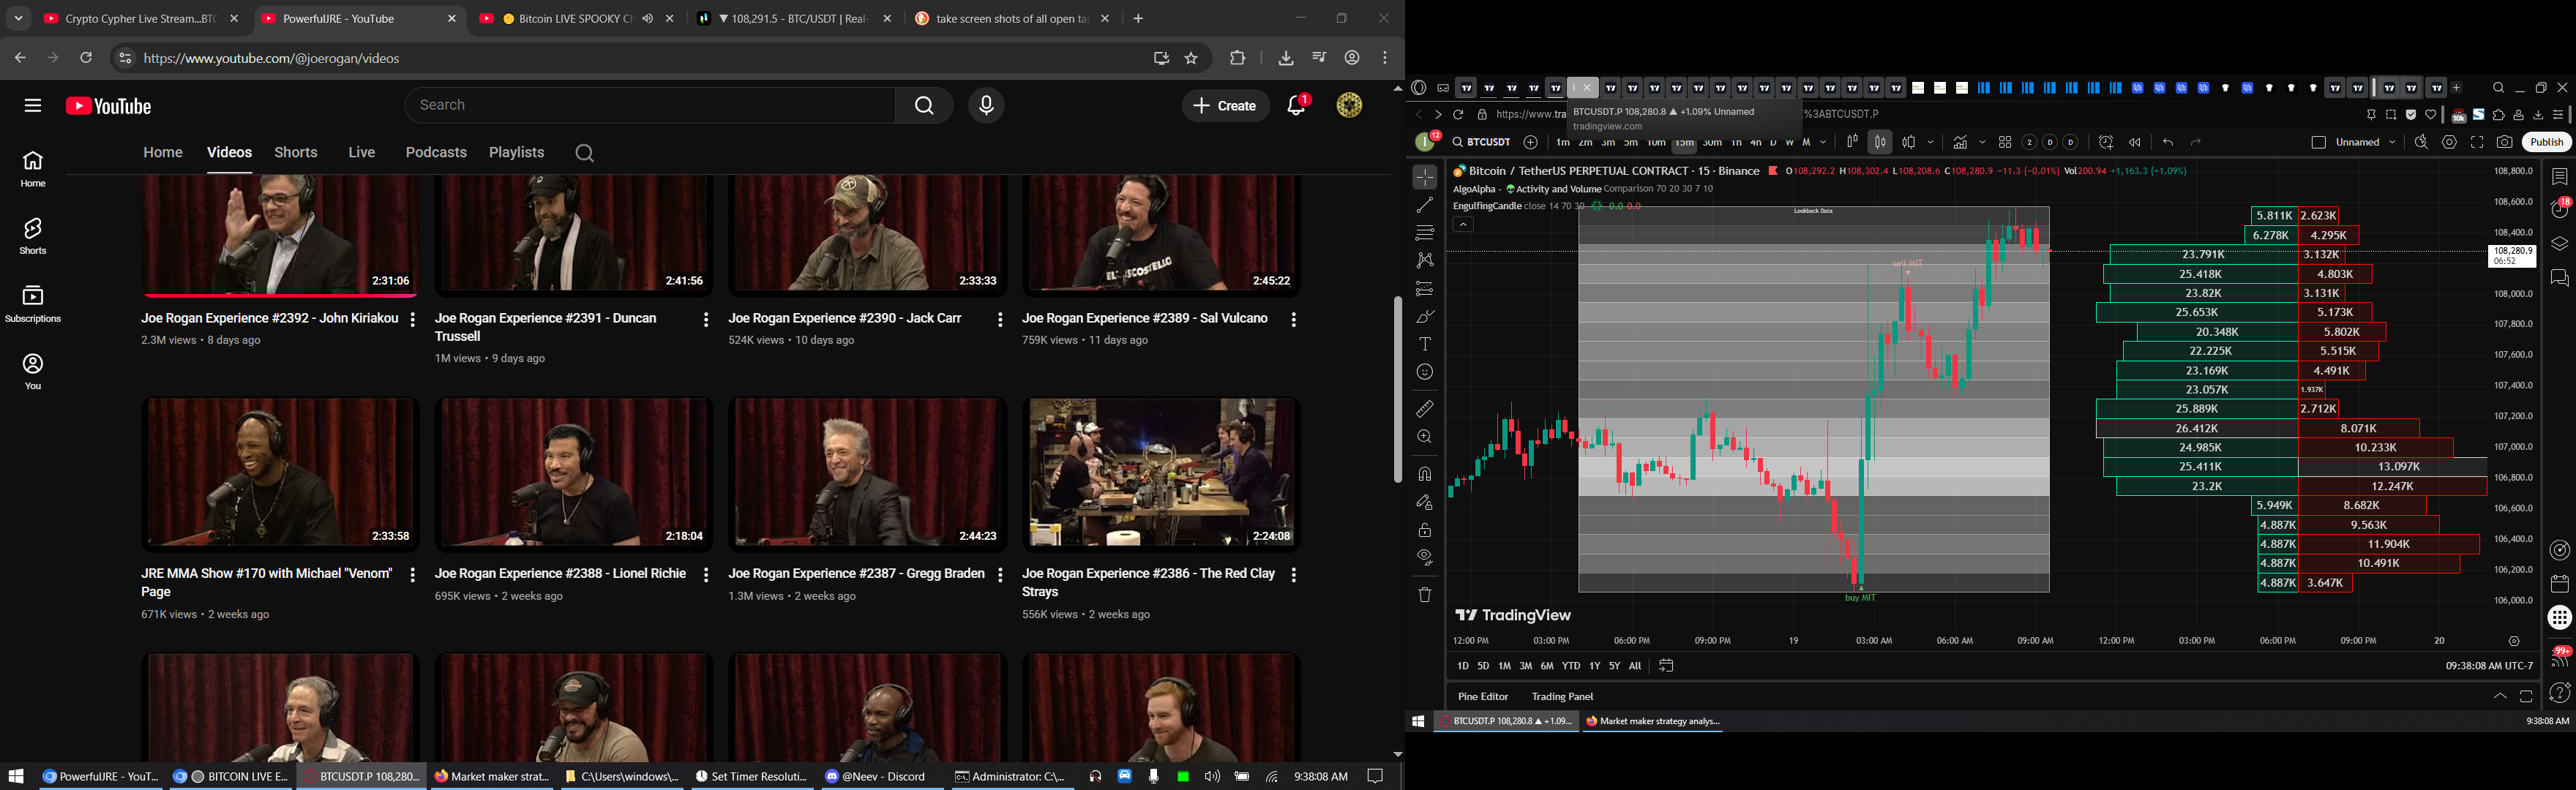Viewport: 2576px width, 790px height.
Task: Open the Unnamed layout dropdown arrow
Action: click(x=2392, y=143)
